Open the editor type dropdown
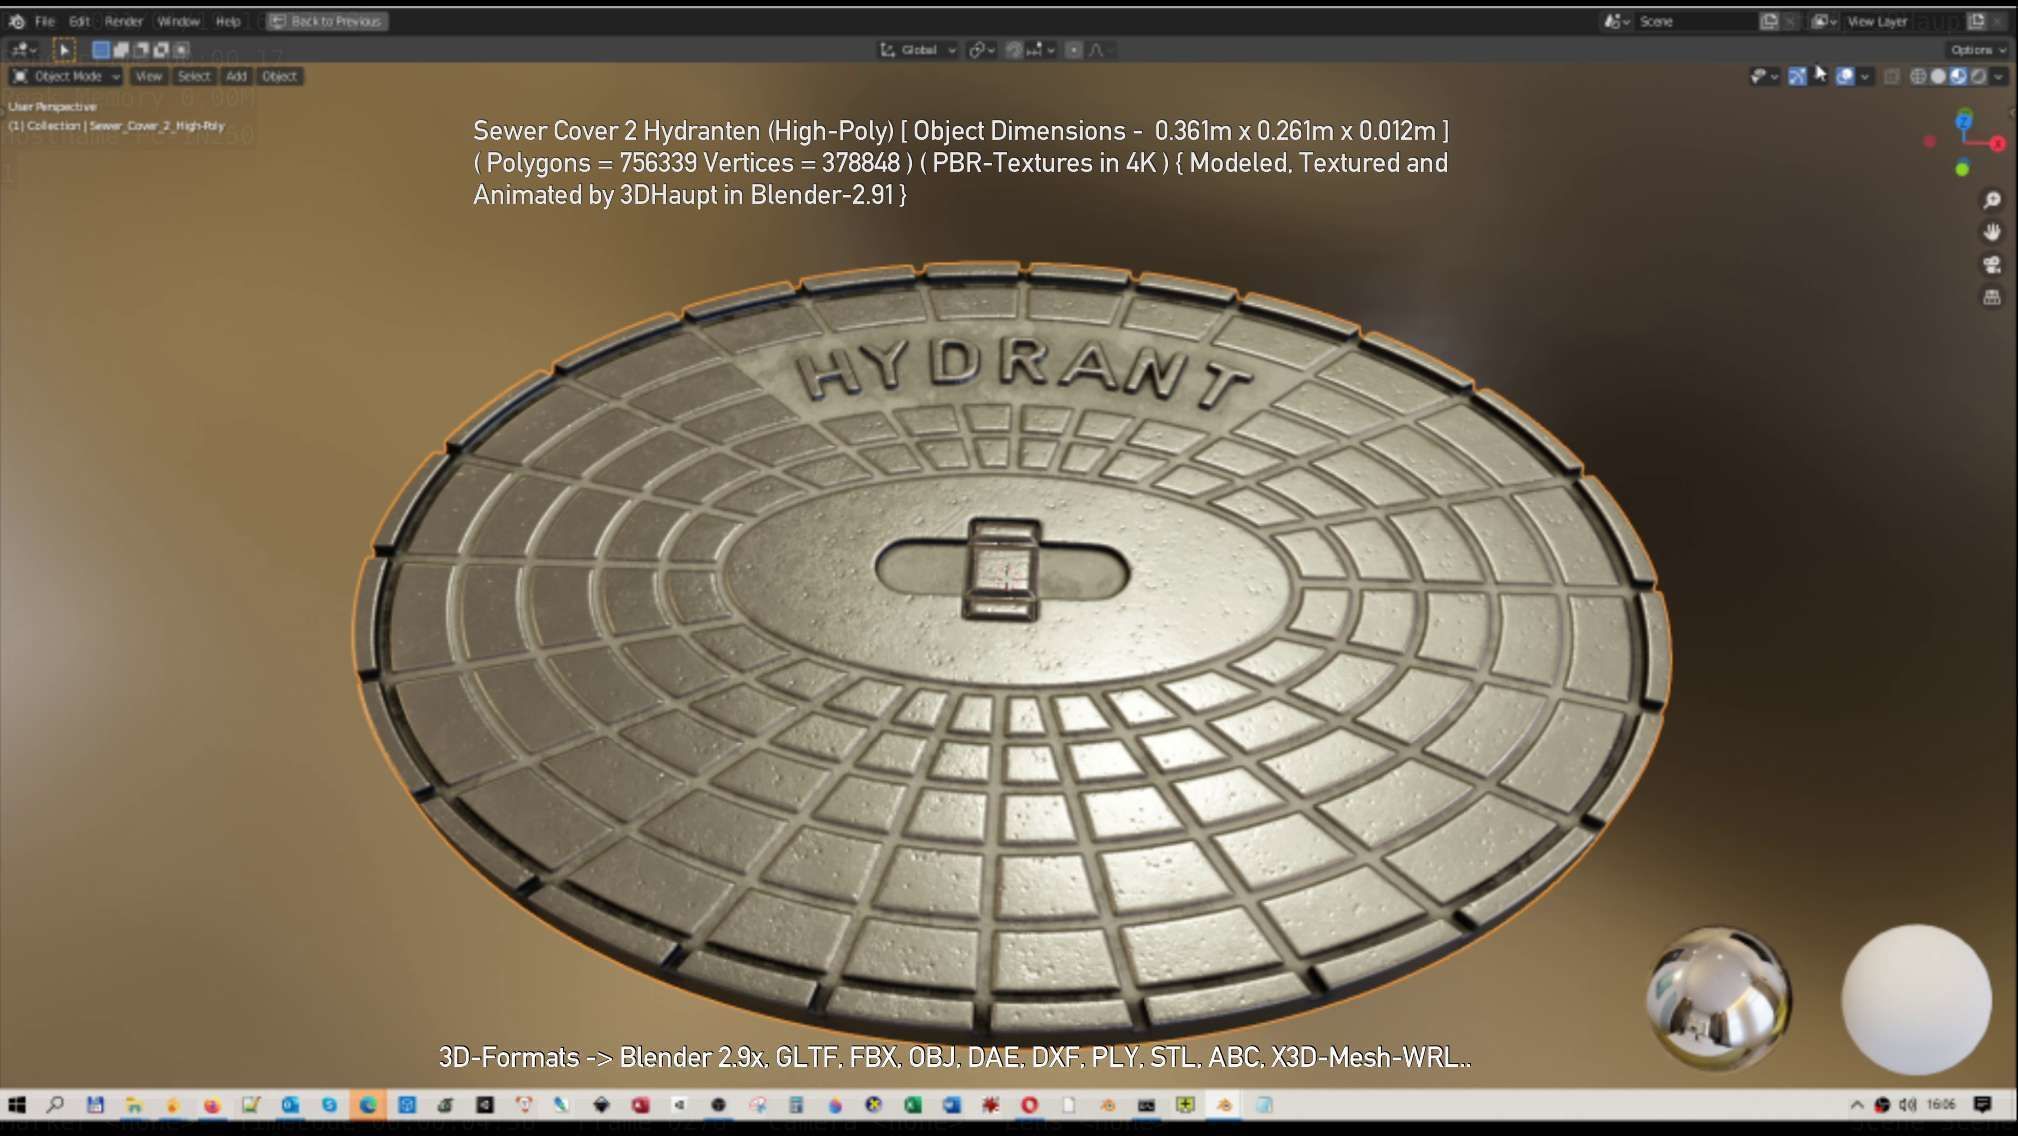This screenshot has width=2018, height=1136. click(x=23, y=49)
